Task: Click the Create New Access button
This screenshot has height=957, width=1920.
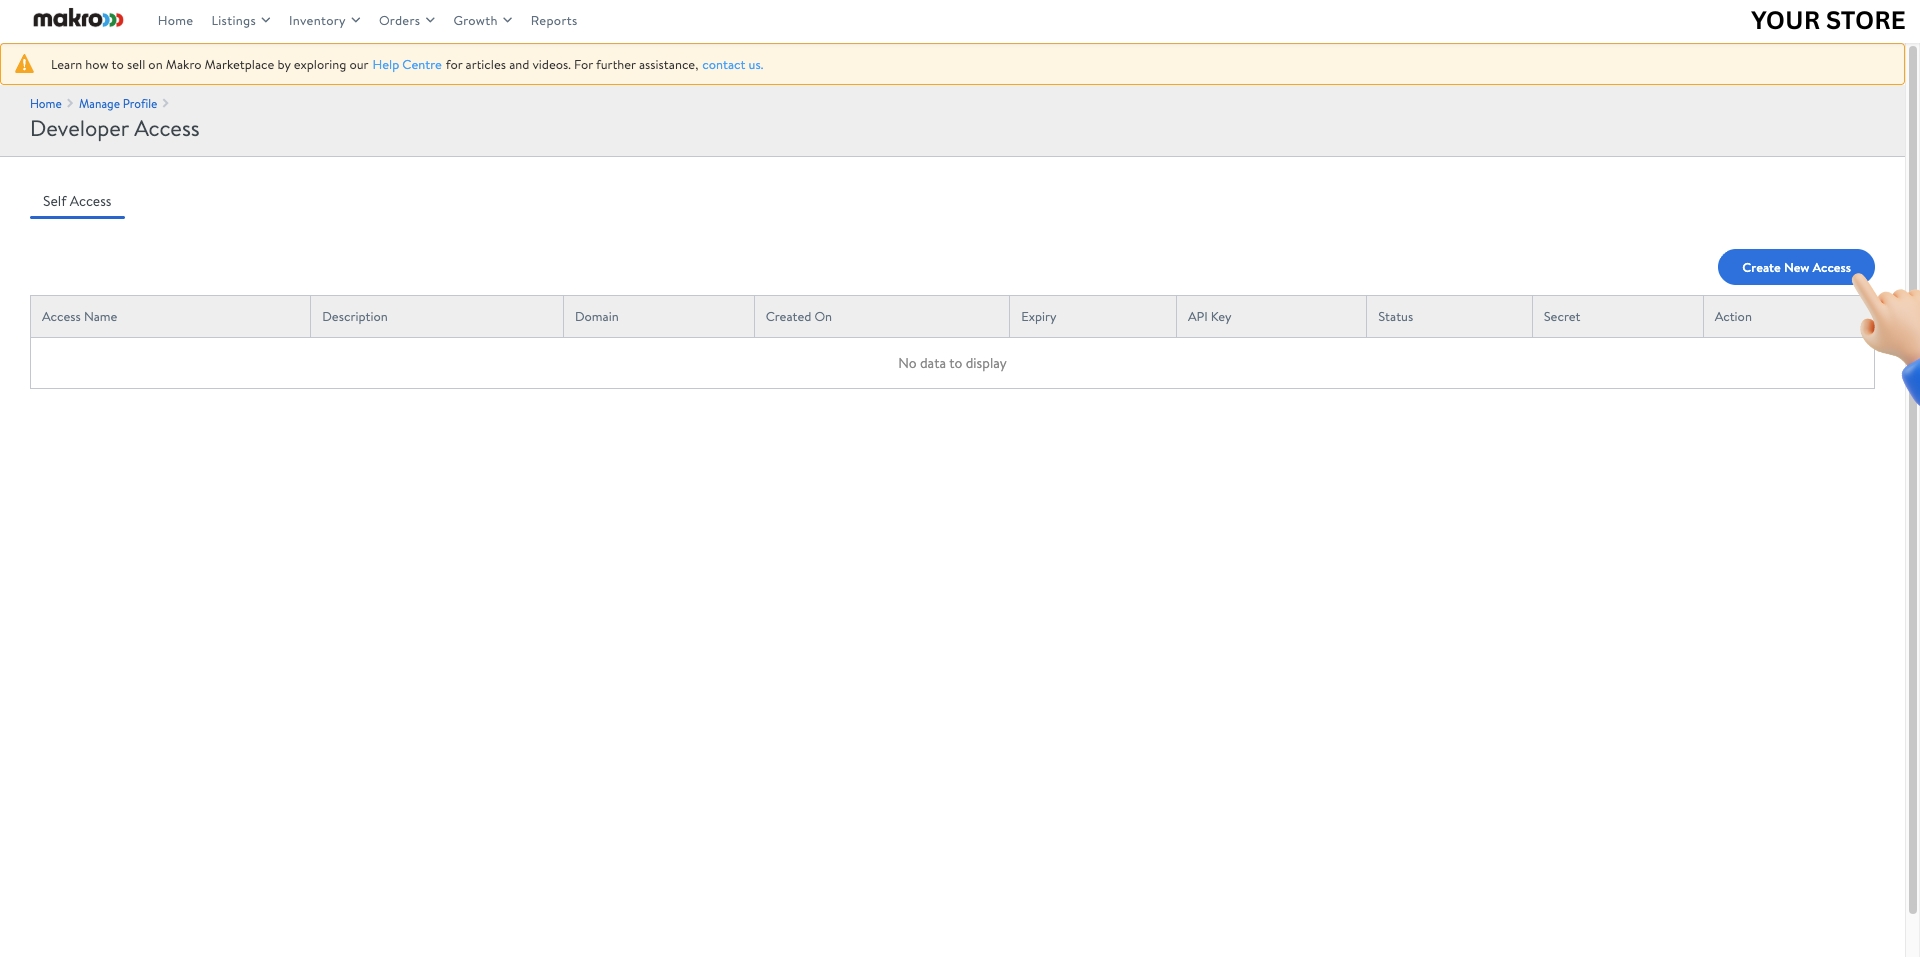Action: 1795,267
